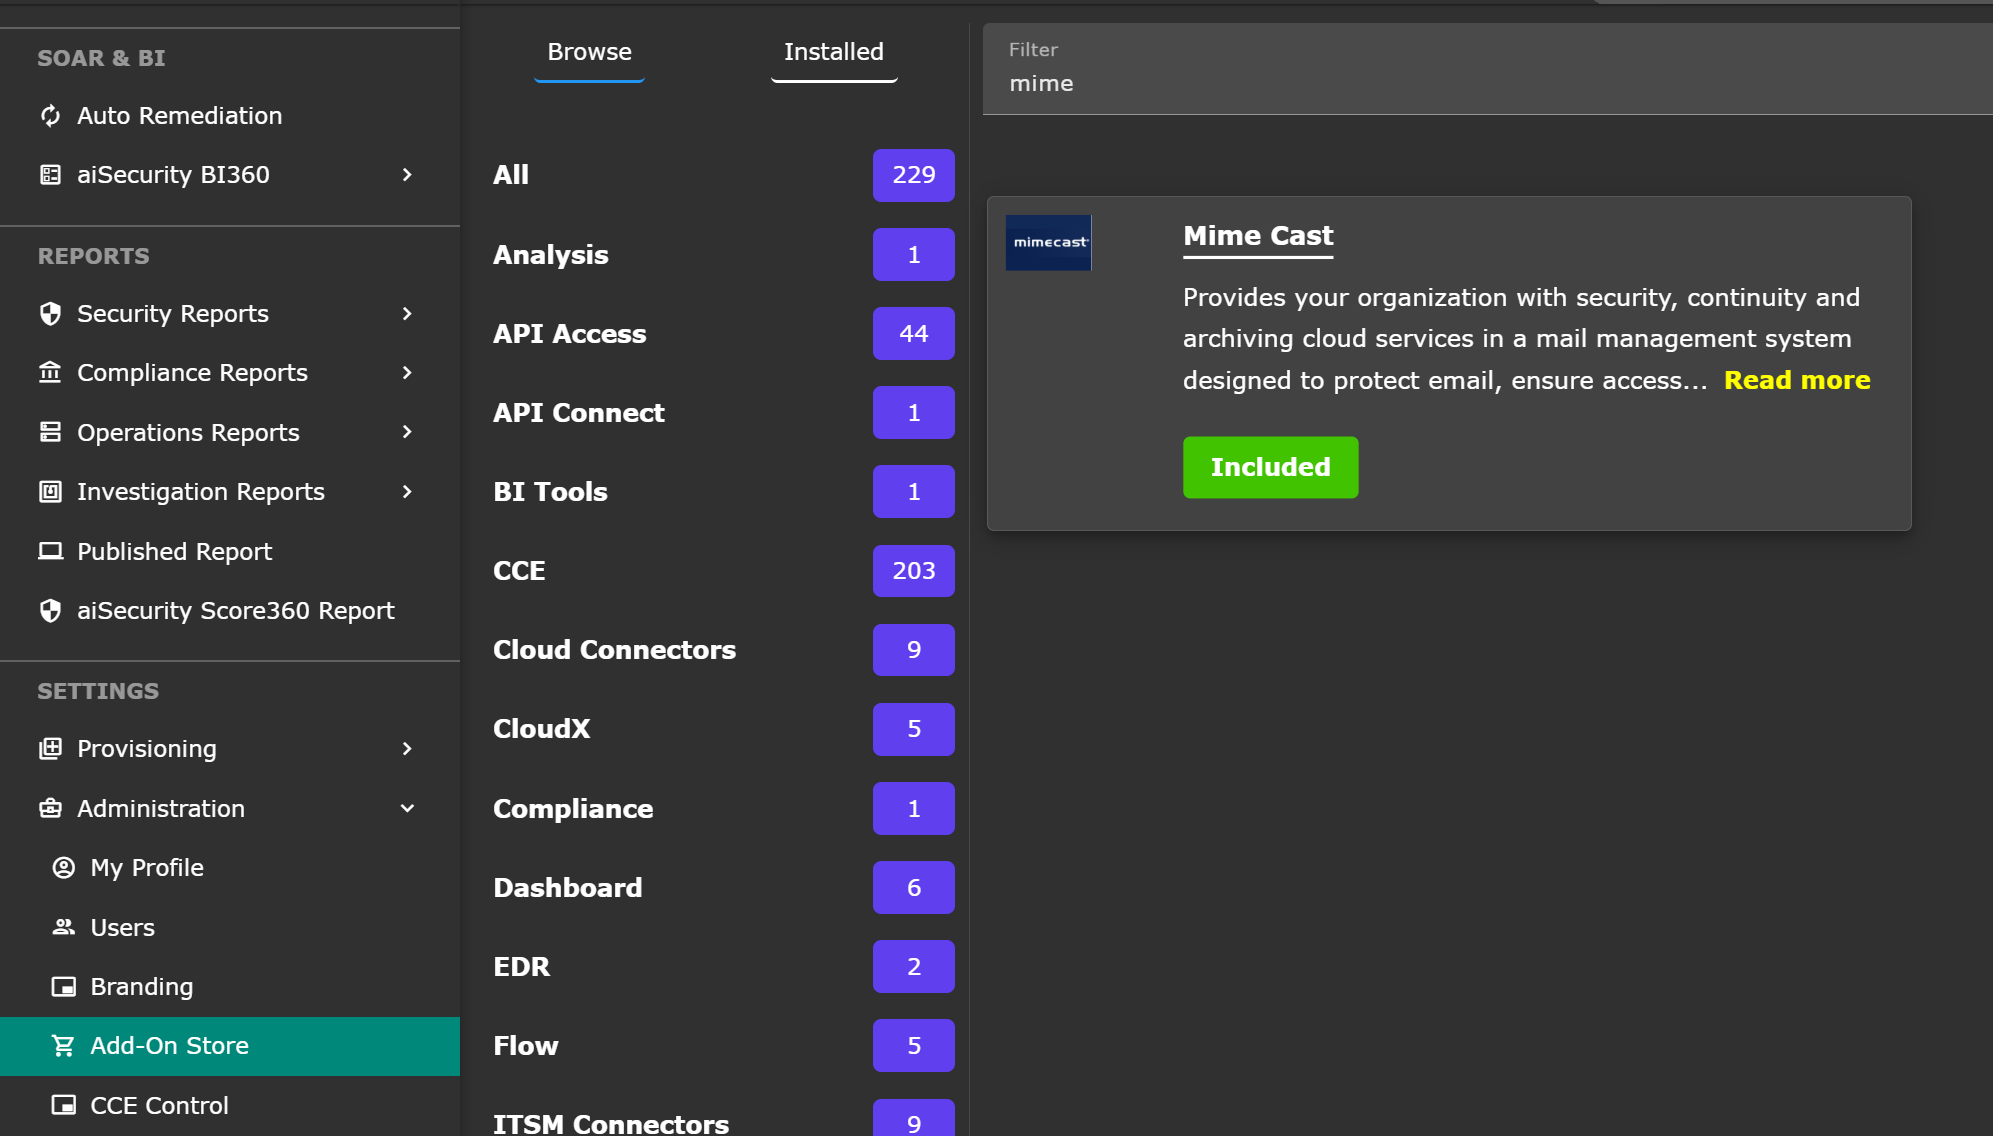Screen dimensions: 1993x1136
Task: Click the Auto Remediation sync icon
Action: tap(50, 116)
